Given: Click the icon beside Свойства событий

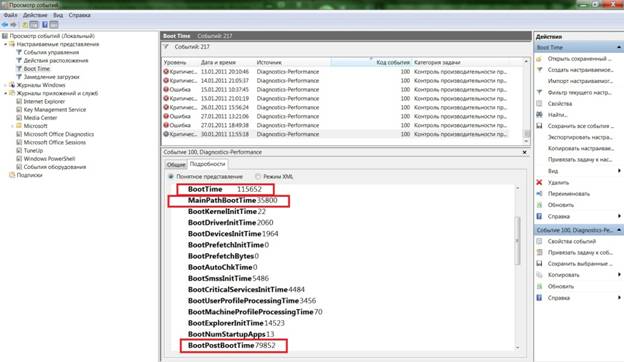Looking at the screenshot, I should click(539, 241).
